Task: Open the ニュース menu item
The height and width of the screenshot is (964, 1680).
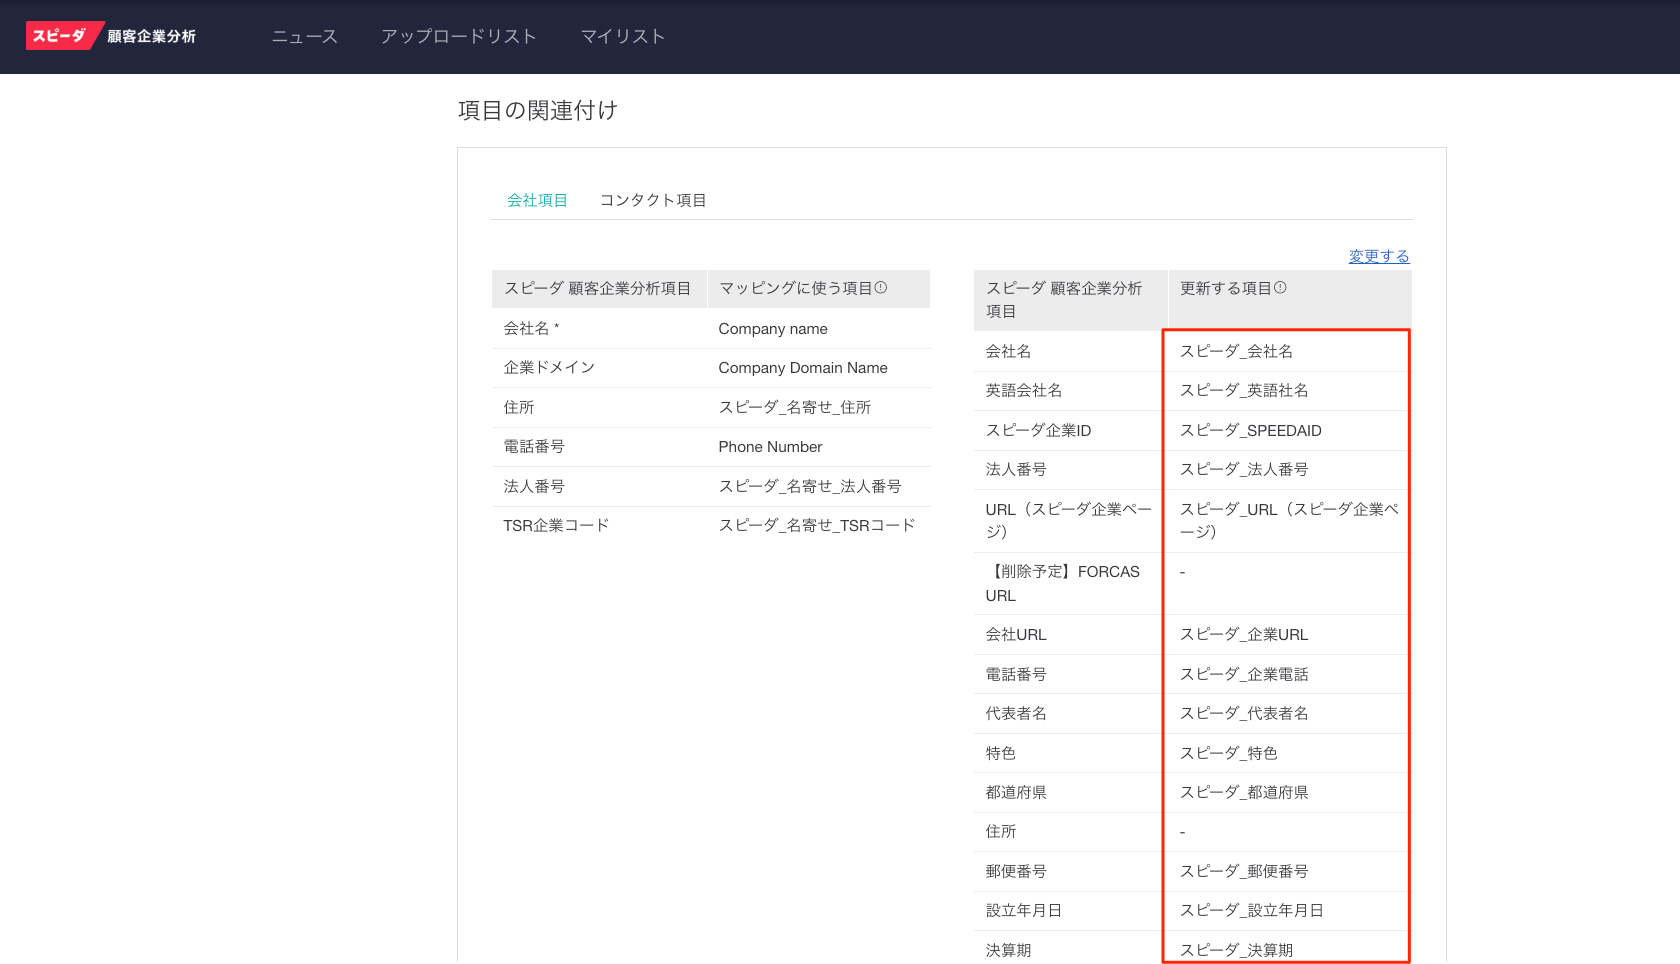Action: pos(304,37)
